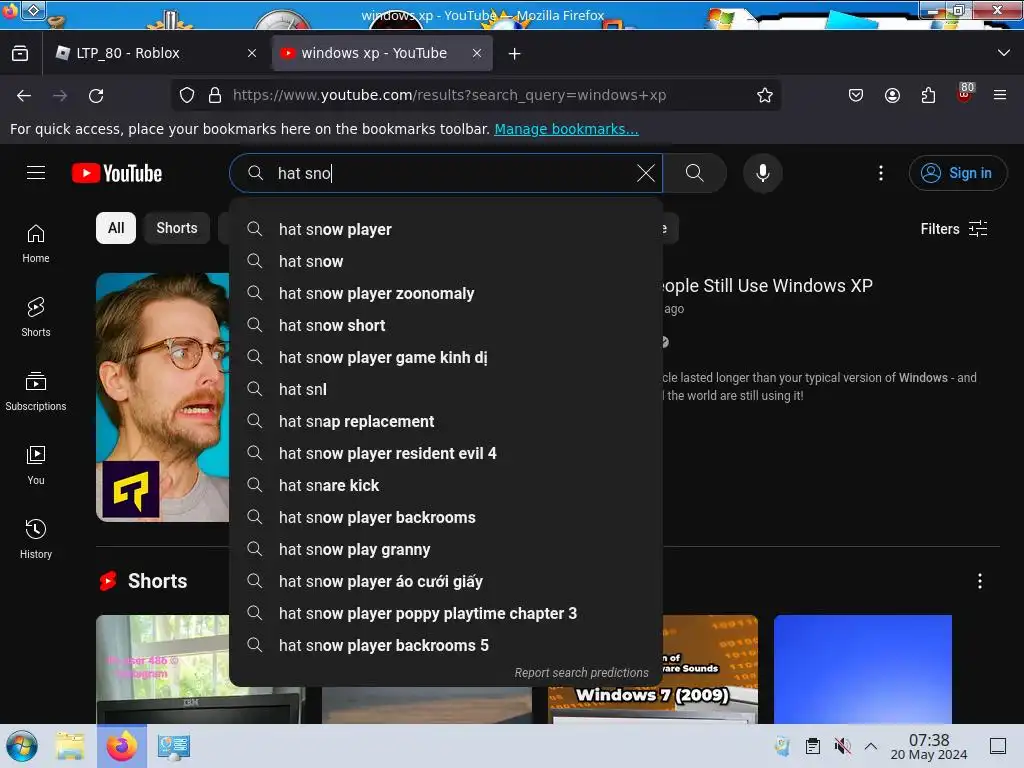Open Shorts in sidebar
Image resolution: width=1024 pixels, height=768 pixels.
click(36, 317)
